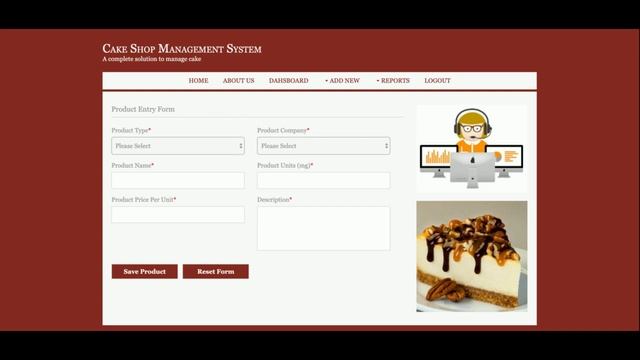Click the support agent illustration

(x=472, y=149)
